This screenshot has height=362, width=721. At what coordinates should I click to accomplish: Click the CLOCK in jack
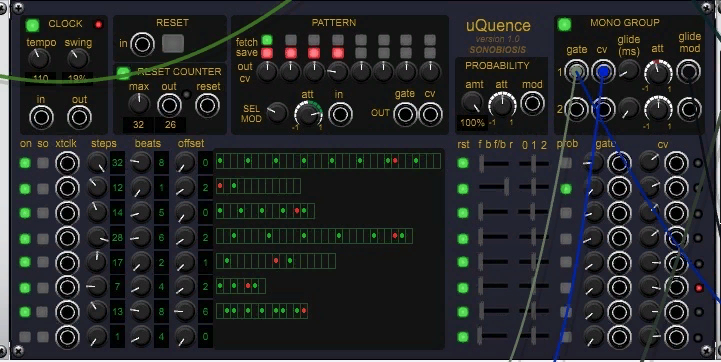(x=41, y=117)
